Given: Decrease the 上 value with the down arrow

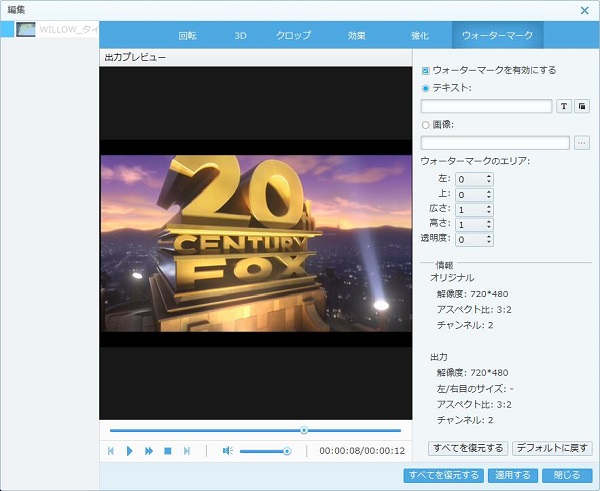Looking at the screenshot, I should (x=489, y=196).
